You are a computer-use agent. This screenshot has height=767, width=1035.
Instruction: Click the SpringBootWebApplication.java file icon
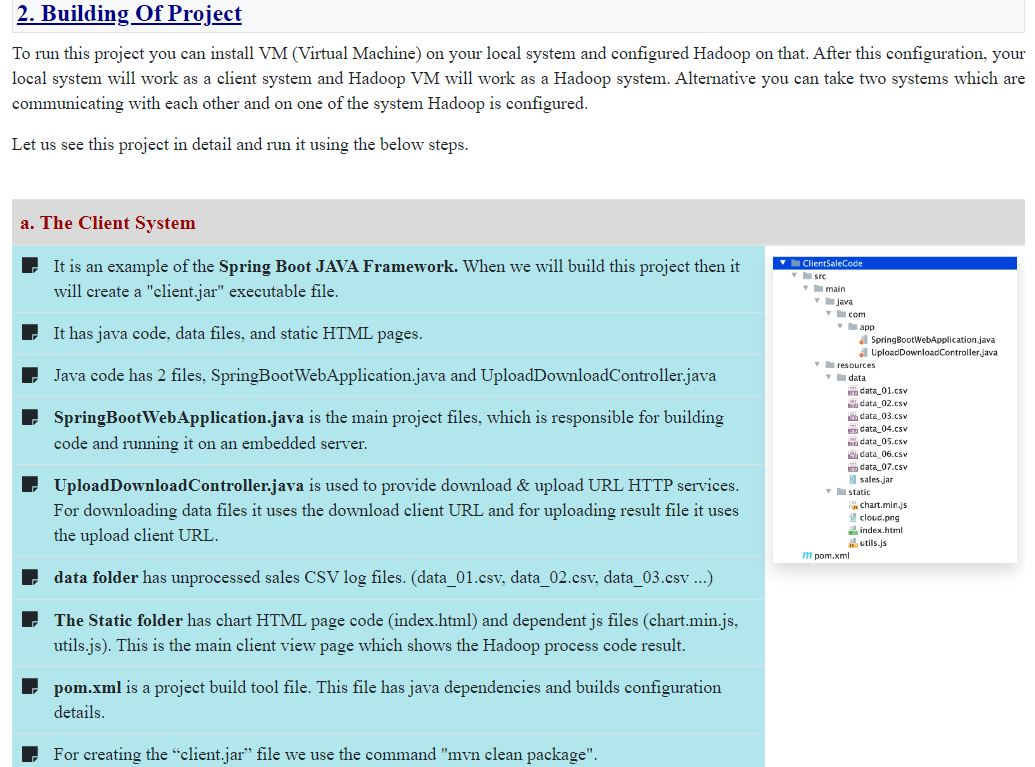pyautogui.click(x=863, y=340)
